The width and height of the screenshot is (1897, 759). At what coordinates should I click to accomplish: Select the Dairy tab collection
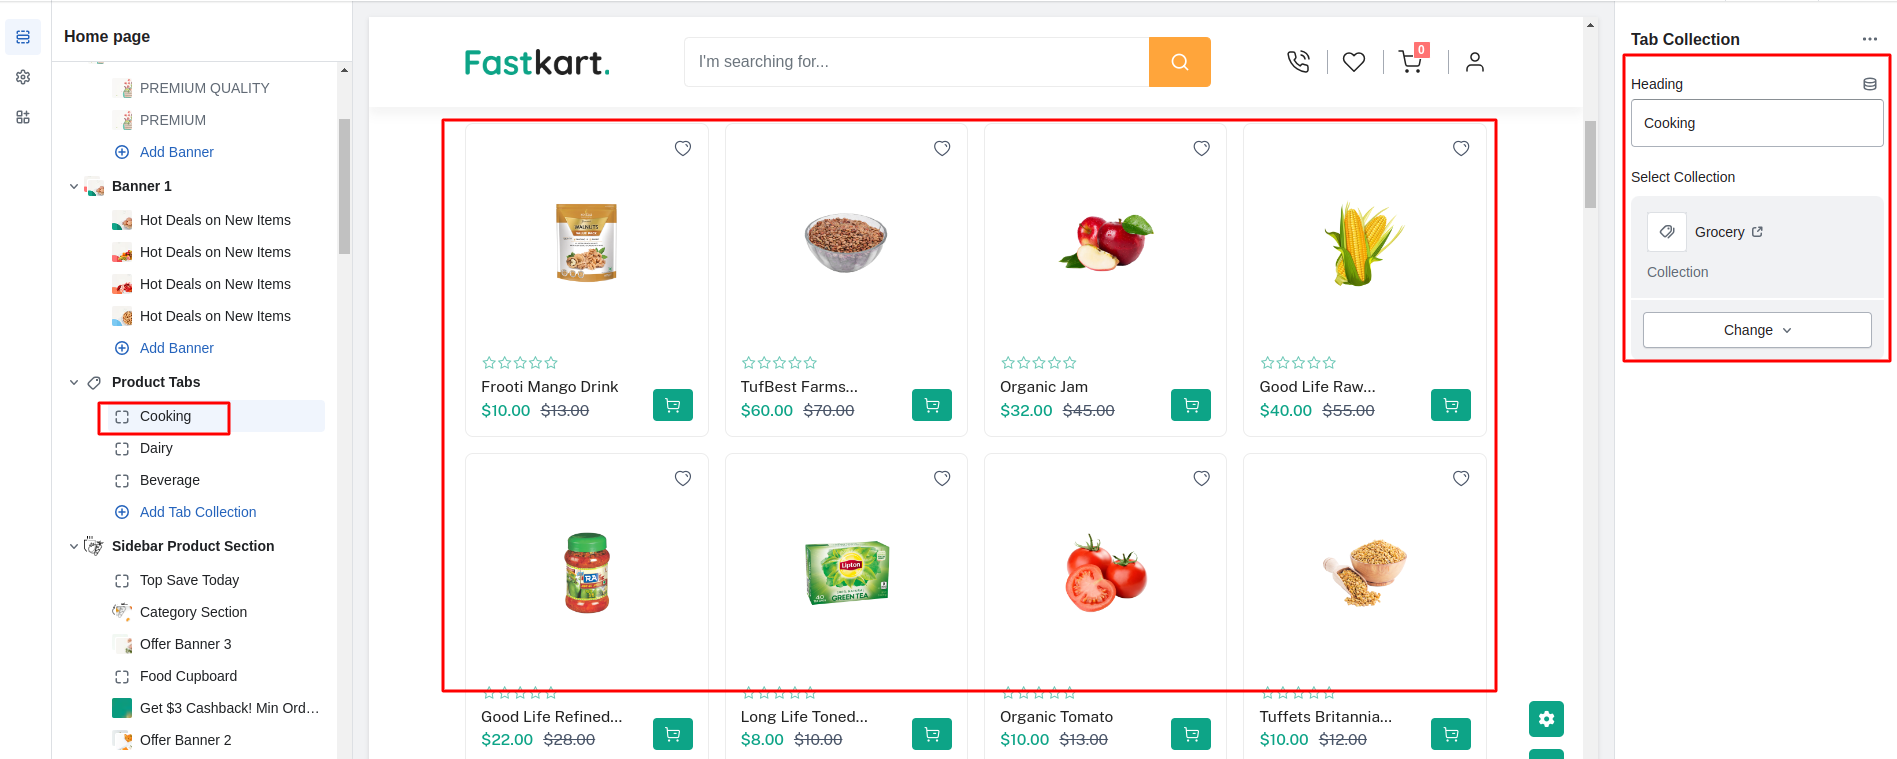[x=156, y=448]
